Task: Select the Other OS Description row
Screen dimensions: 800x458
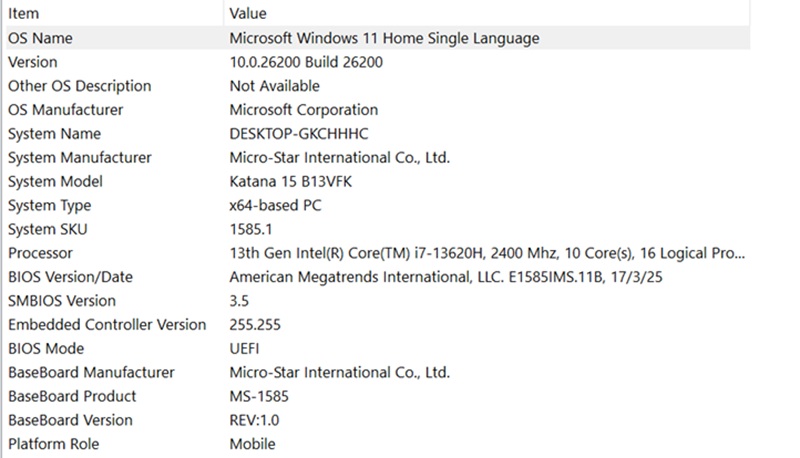Action: pyautogui.click(x=378, y=86)
